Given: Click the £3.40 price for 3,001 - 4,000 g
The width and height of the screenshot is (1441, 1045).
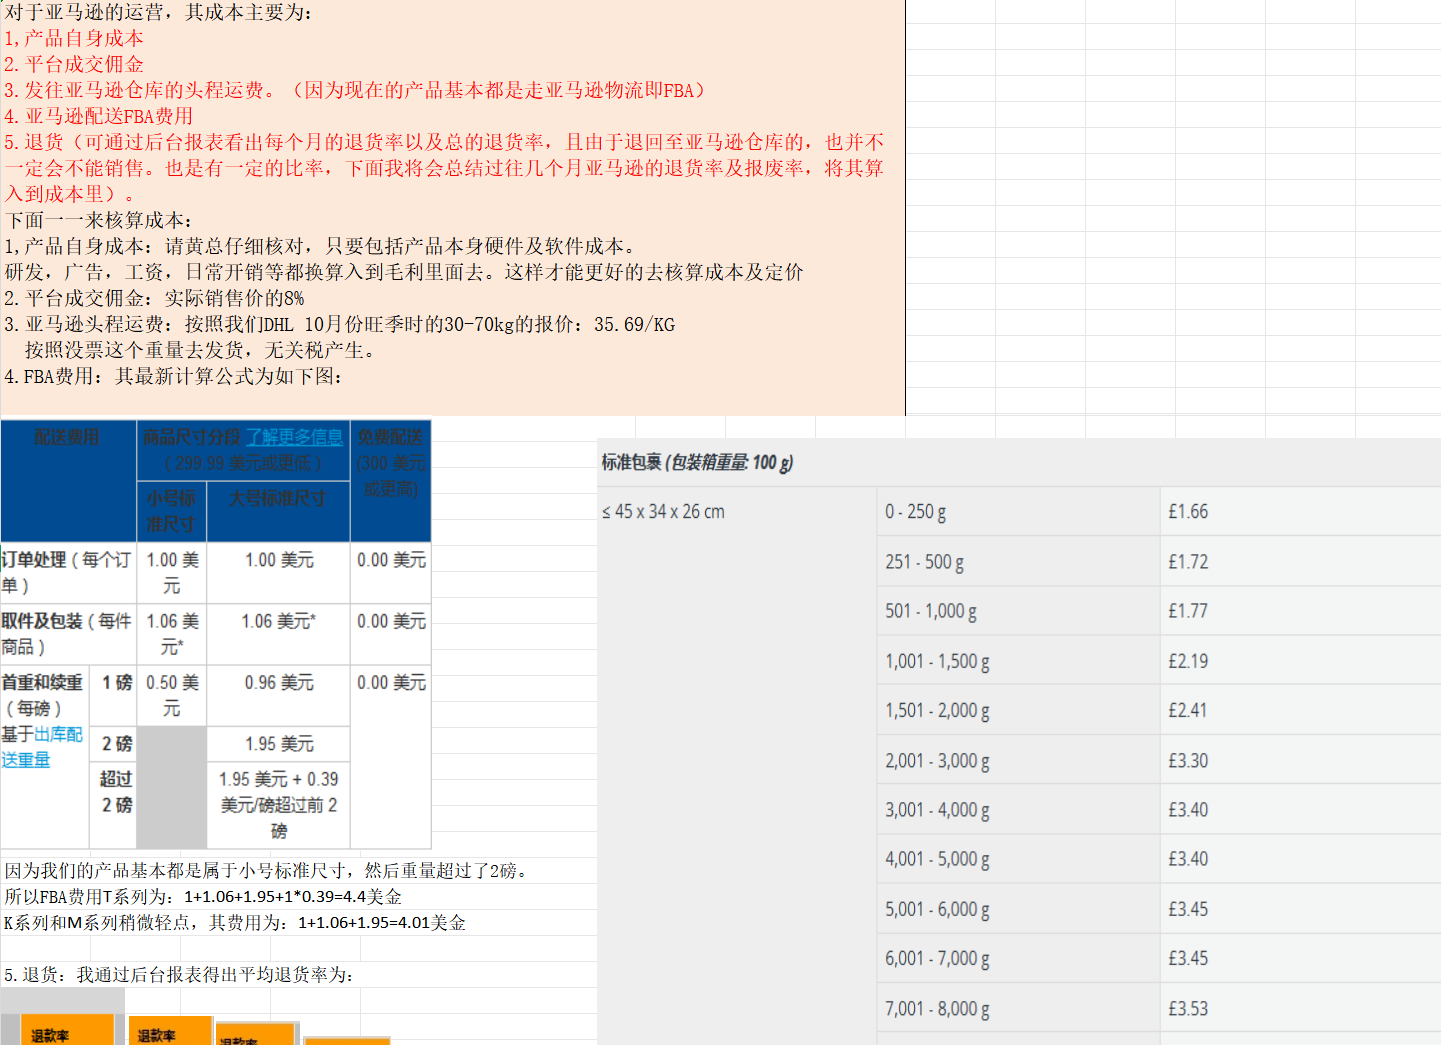Looking at the screenshot, I should pos(1188,810).
